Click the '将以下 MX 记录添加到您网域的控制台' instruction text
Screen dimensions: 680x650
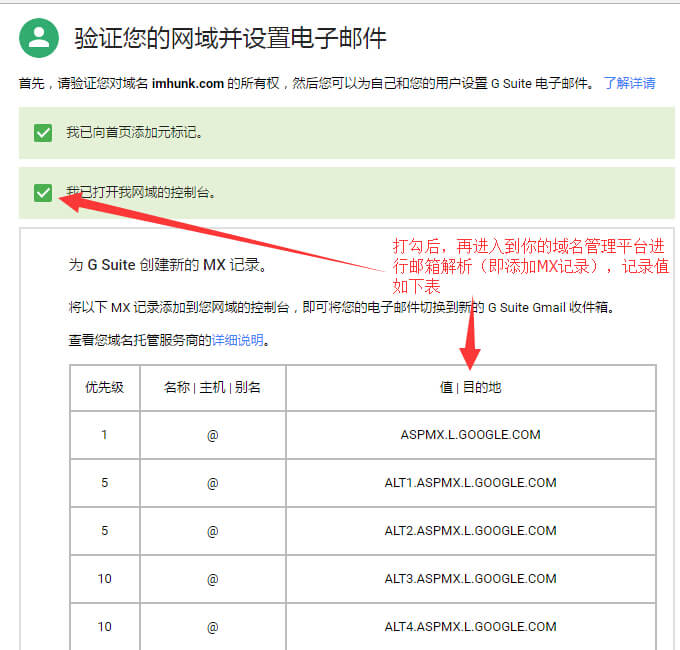pyautogui.click(x=179, y=307)
